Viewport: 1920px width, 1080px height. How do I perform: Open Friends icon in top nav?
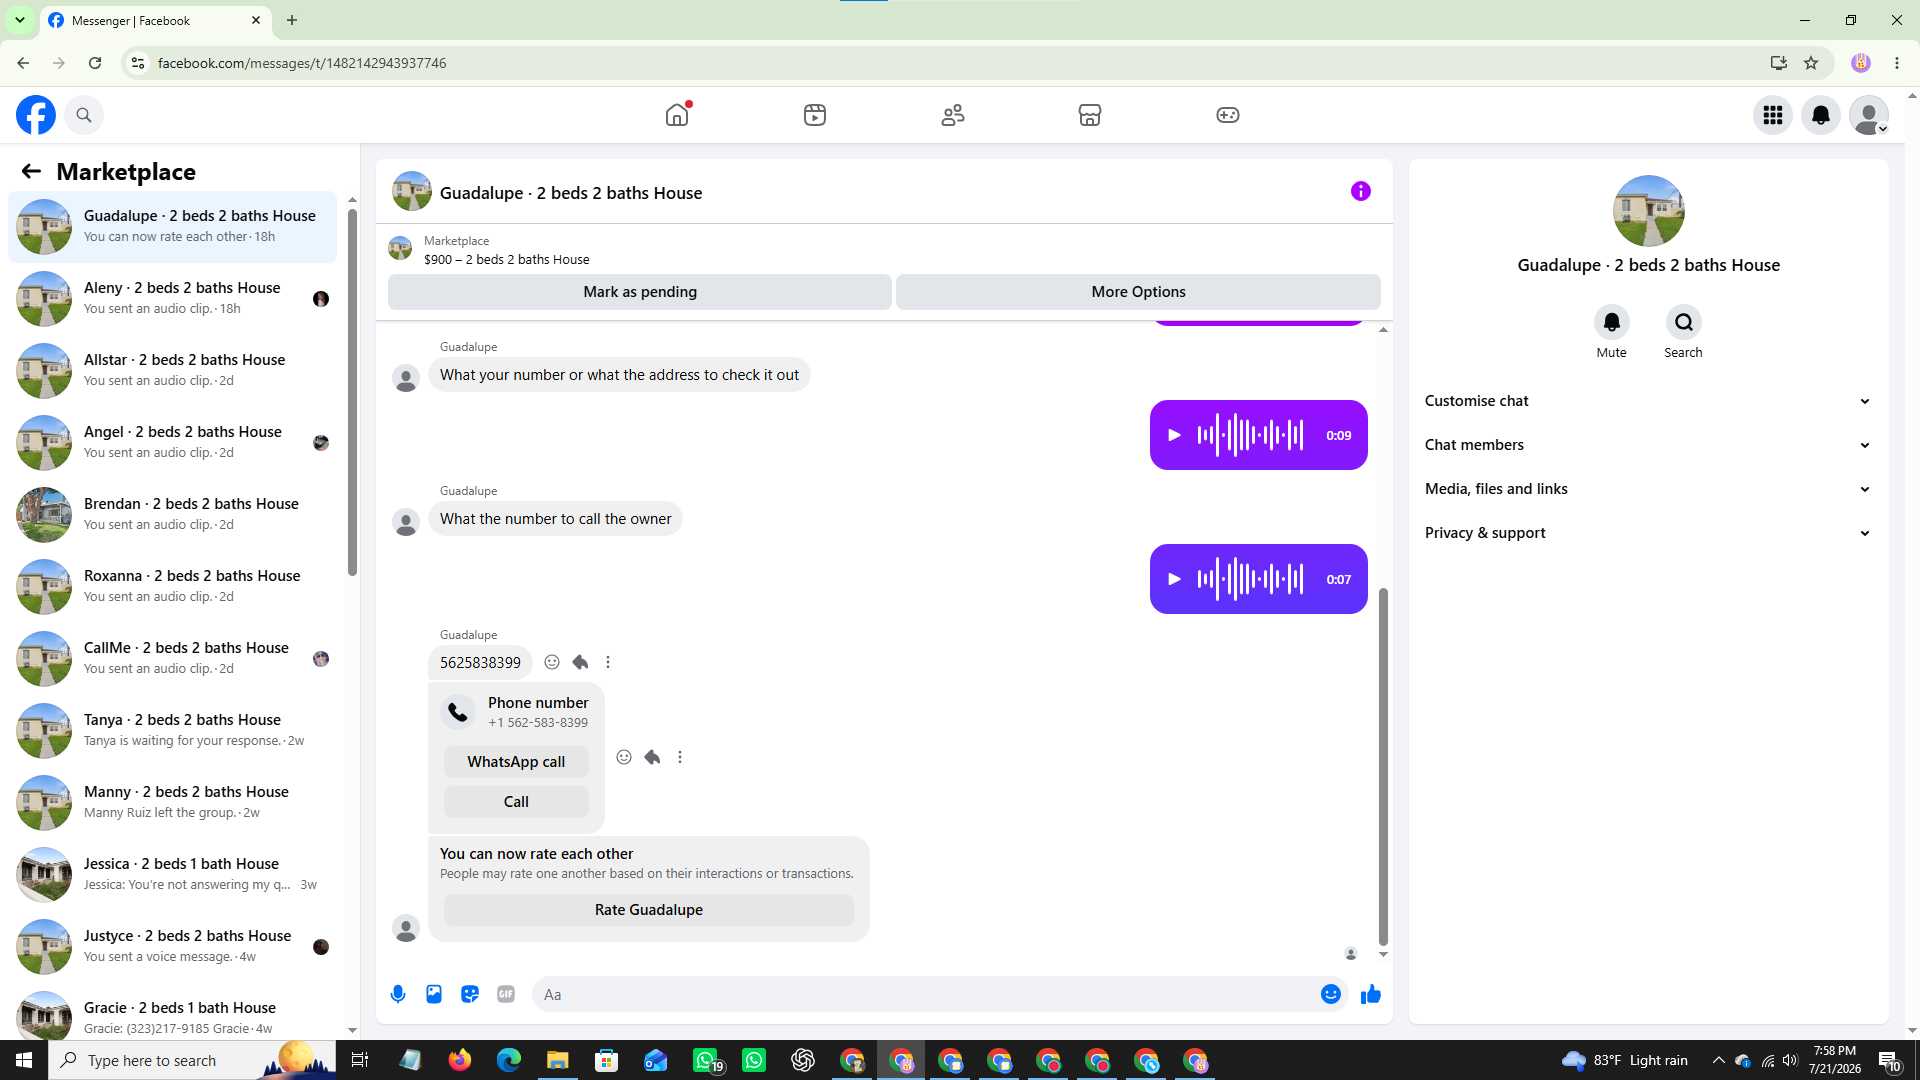pyautogui.click(x=953, y=115)
